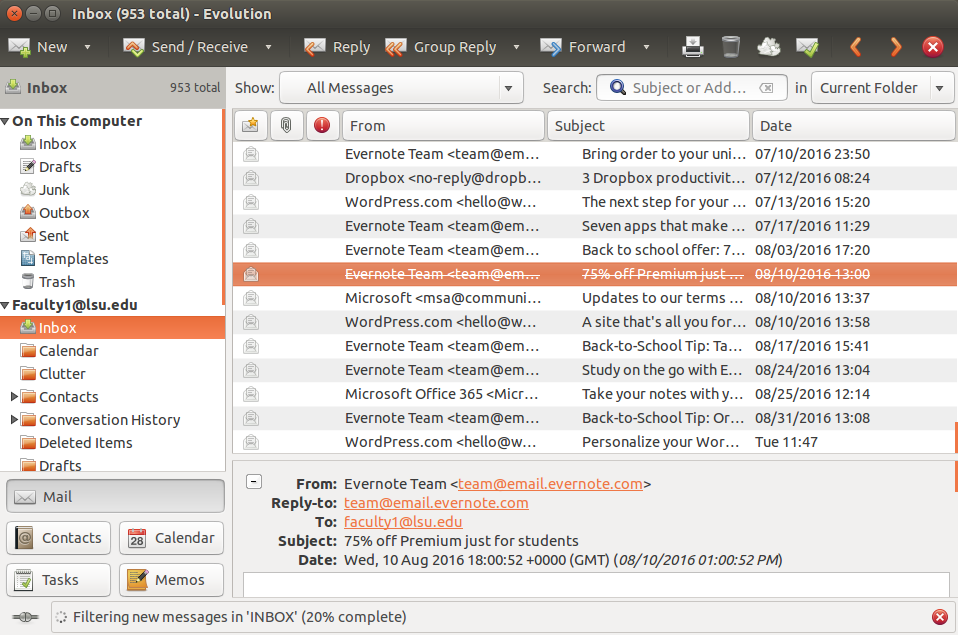Click the trash can Delete icon
Viewport: 958px width, 635px height.
(731, 47)
